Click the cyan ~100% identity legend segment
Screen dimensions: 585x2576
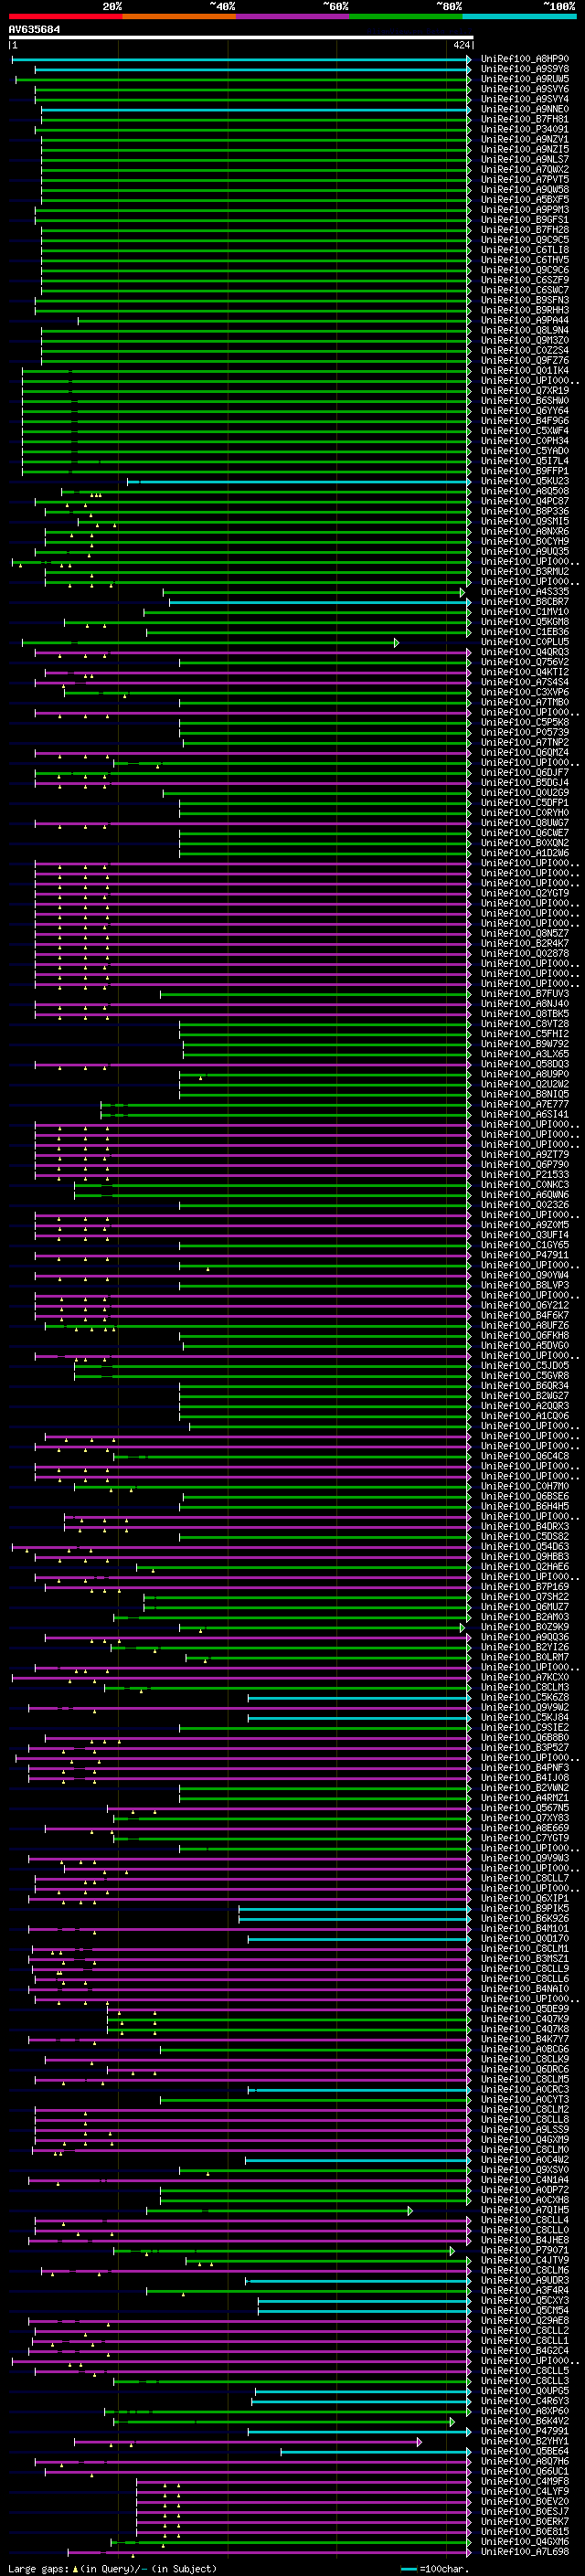(519, 16)
